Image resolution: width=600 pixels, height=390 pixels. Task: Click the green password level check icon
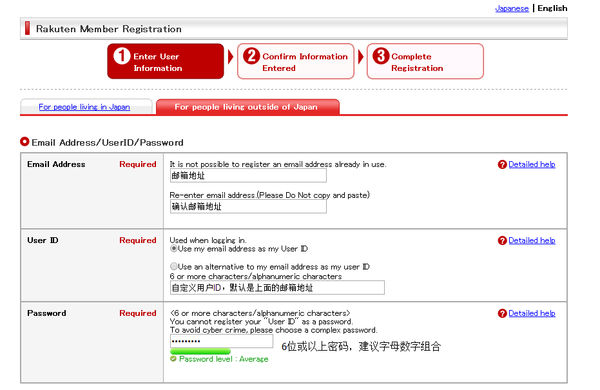pyautogui.click(x=173, y=359)
